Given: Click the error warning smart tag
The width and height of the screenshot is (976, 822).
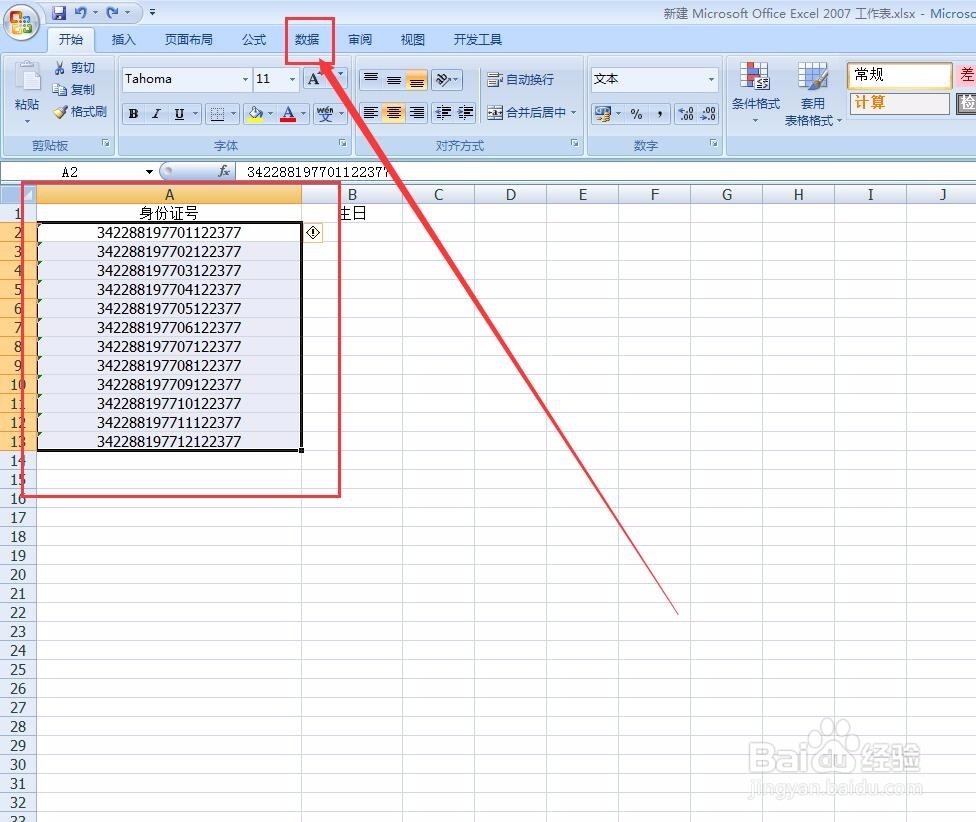Looking at the screenshot, I should pyautogui.click(x=313, y=233).
